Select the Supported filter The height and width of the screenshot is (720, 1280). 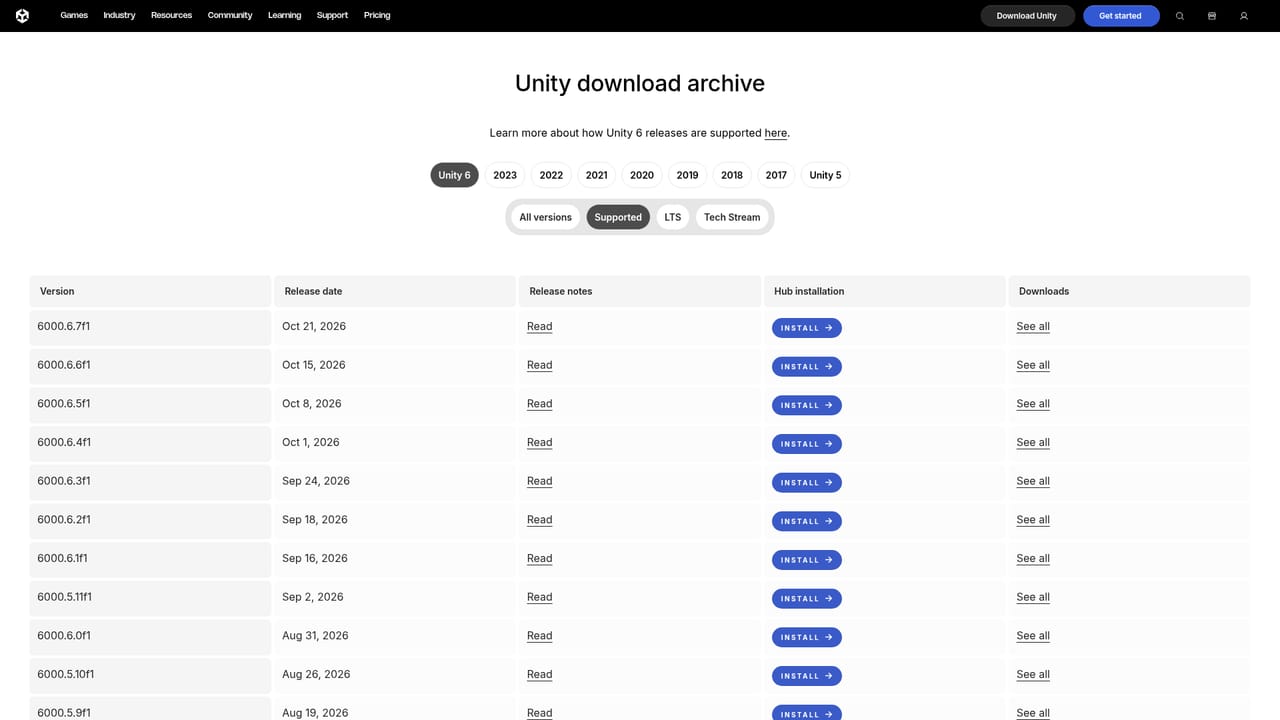618,217
